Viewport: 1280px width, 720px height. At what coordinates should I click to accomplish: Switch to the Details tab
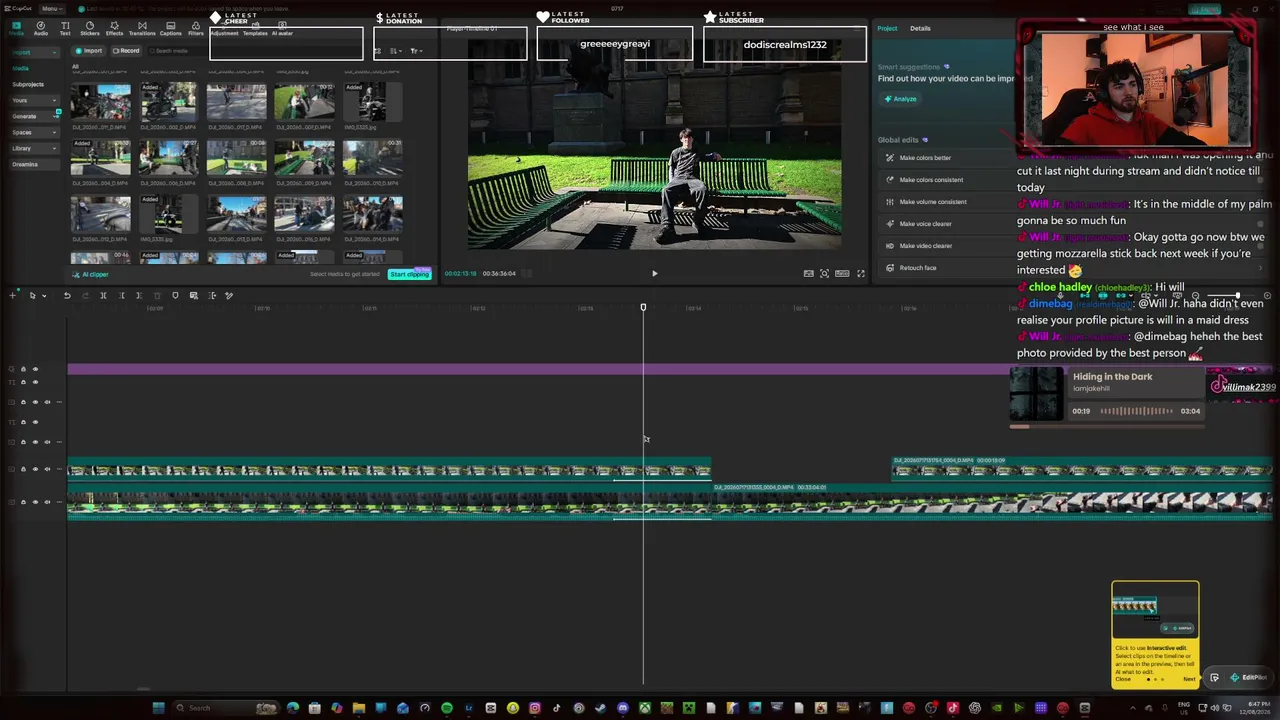pos(920,28)
